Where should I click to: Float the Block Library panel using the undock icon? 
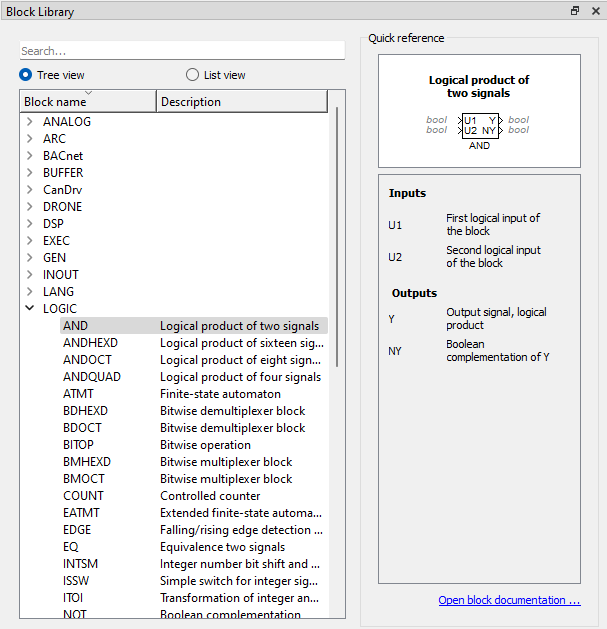coord(575,11)
